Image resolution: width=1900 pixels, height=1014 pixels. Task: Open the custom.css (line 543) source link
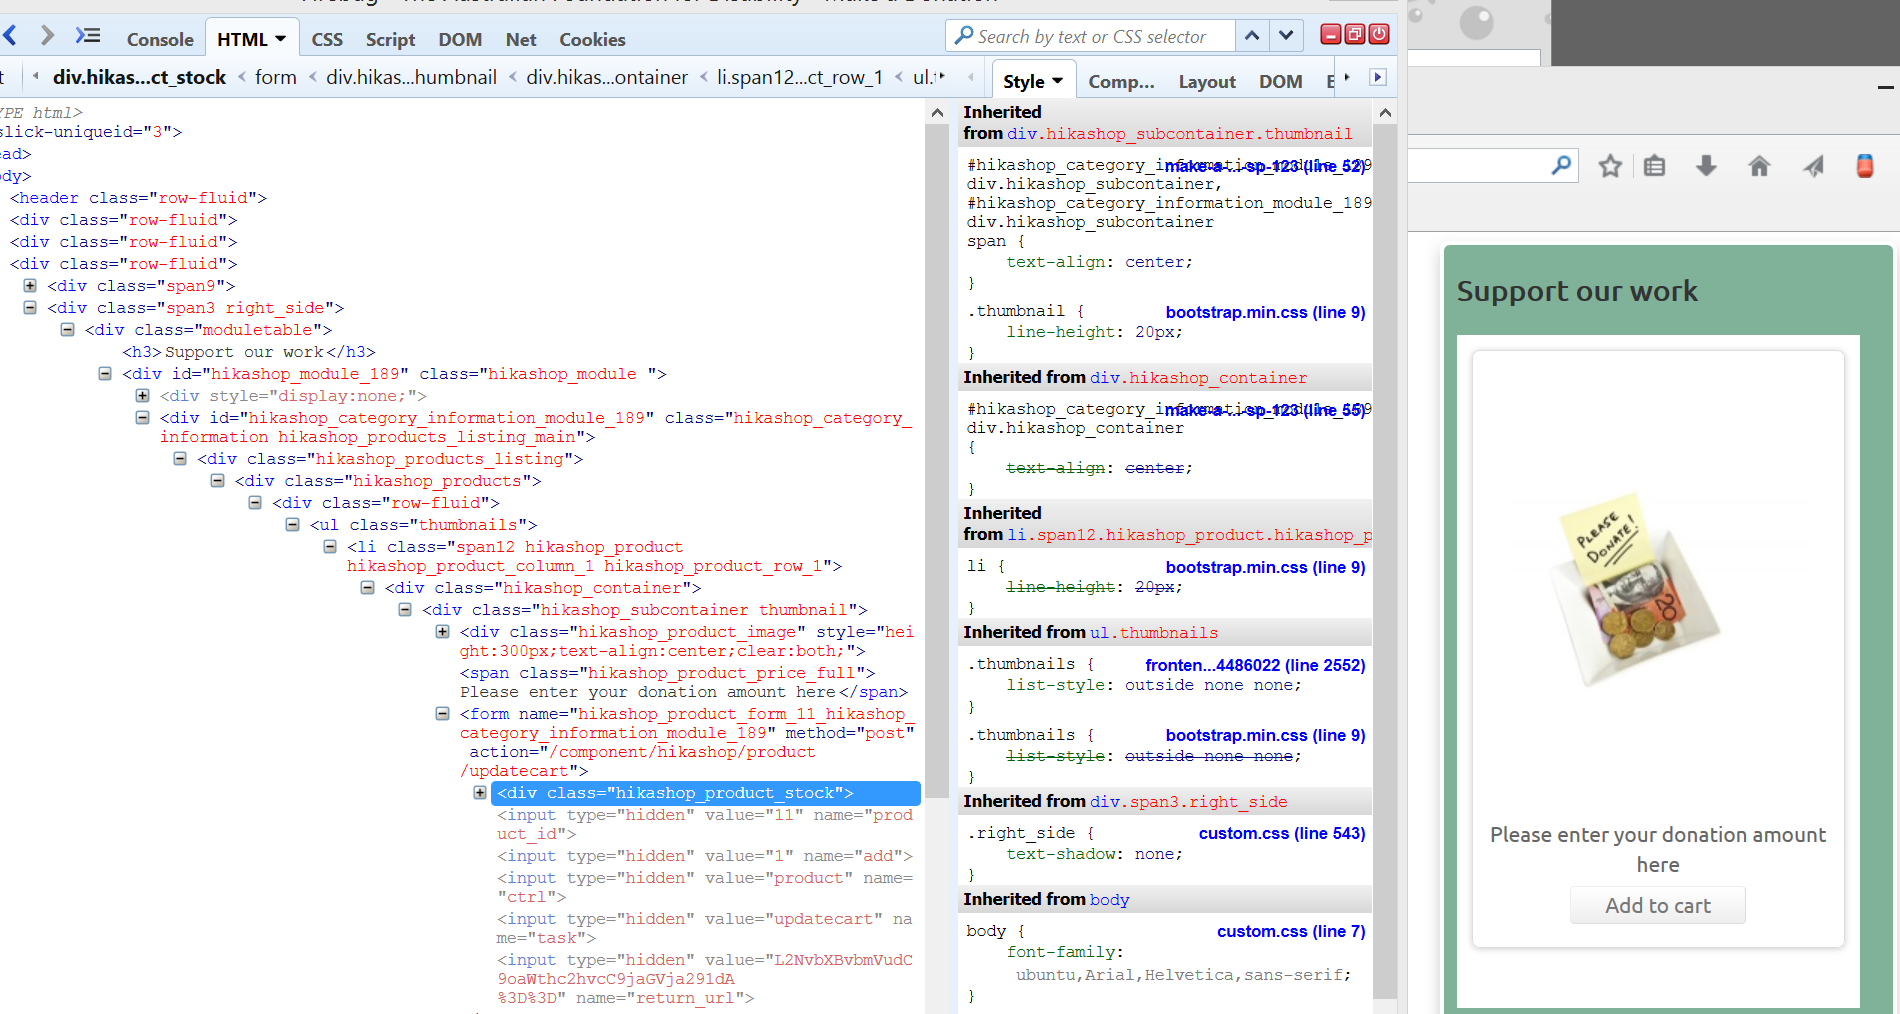tap(1281, 833)
